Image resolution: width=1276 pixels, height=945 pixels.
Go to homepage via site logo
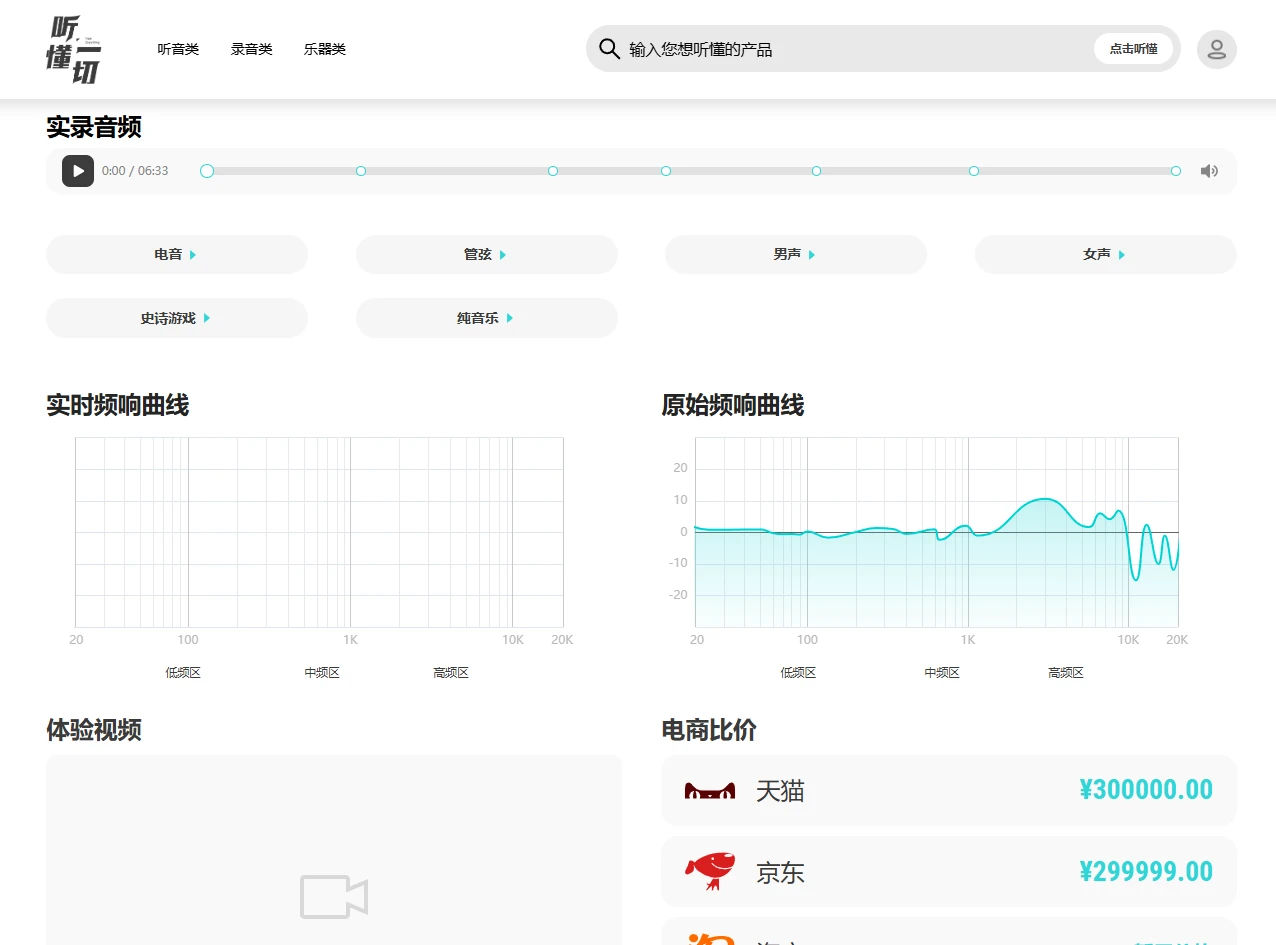[x=75, y=49]
